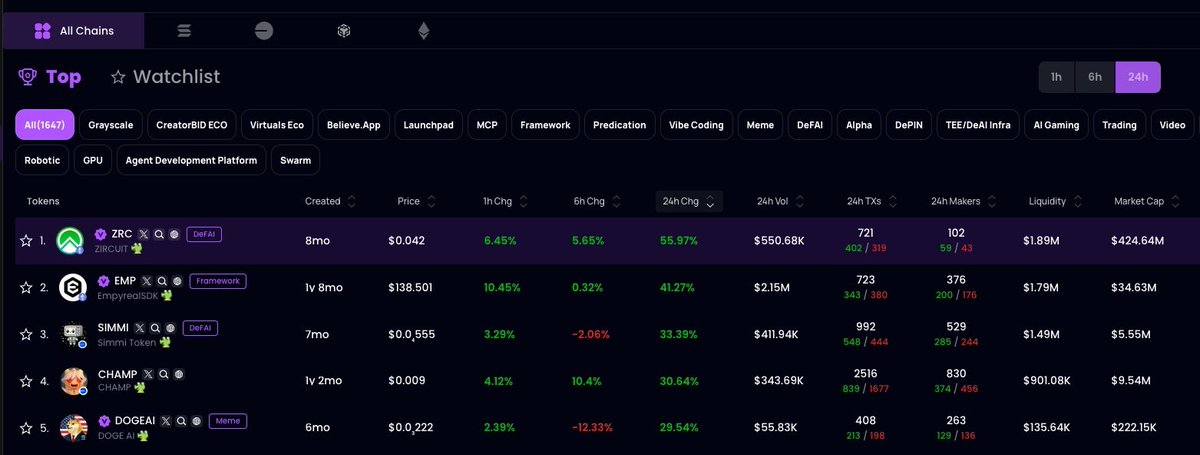1200x455 pixels.
Task: Open the website globe icon for EMP
Action: 178,281
